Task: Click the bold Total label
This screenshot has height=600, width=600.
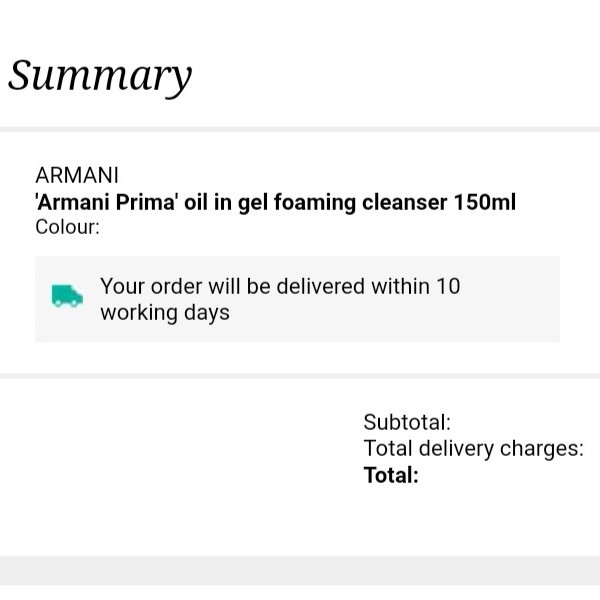Action: pos(391,475)
